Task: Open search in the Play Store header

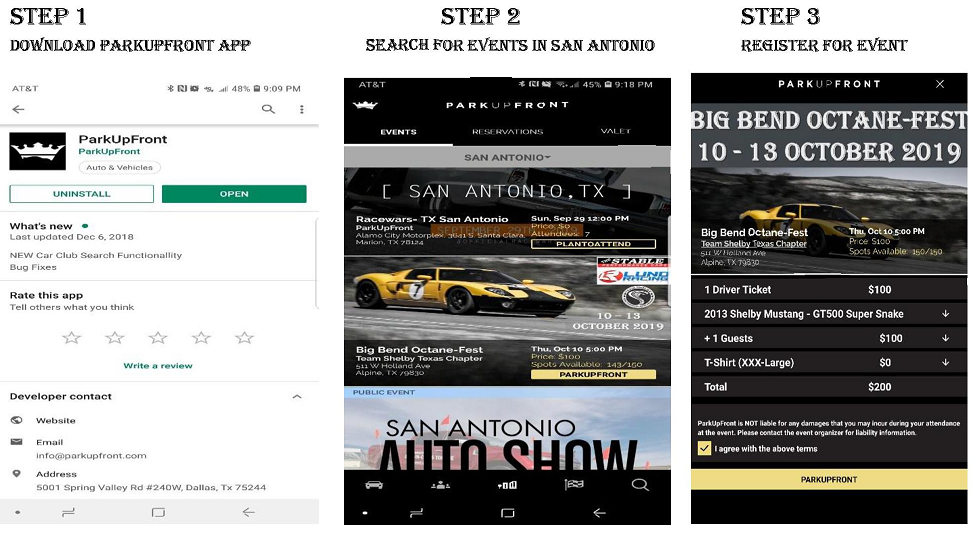Action: (x=268, y=109)
